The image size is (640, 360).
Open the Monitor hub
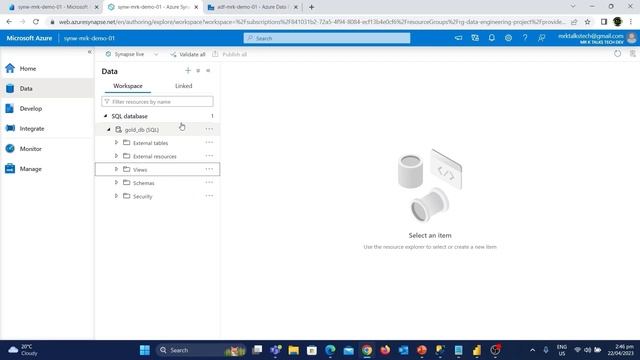[x=31, y=149]
